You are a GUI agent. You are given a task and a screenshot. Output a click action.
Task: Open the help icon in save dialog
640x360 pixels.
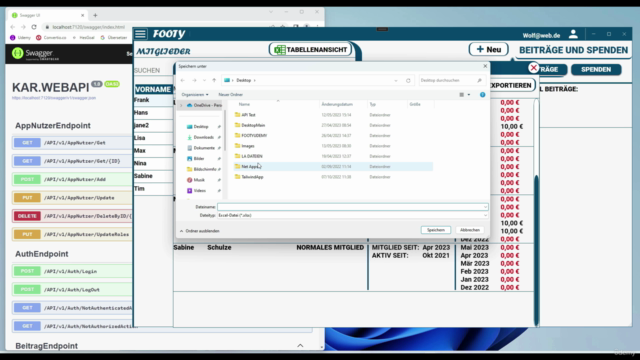click(x=482, y=95)
